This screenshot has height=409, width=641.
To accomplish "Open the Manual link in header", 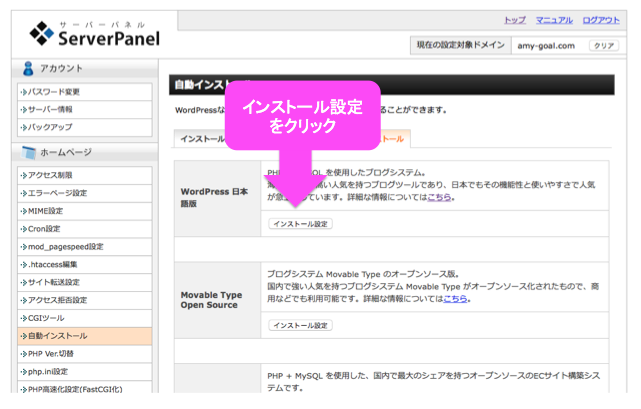I will [x=554, y=20].
